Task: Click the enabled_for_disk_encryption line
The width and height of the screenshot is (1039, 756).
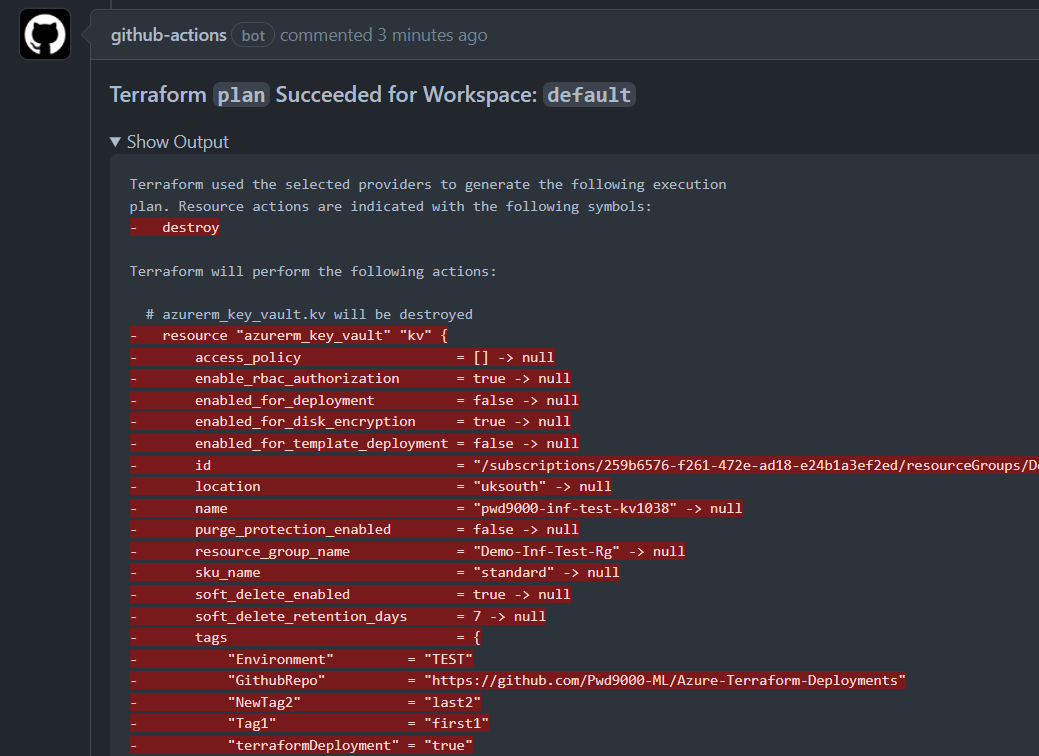Action: pyautogui.click(x=350, y=421)
